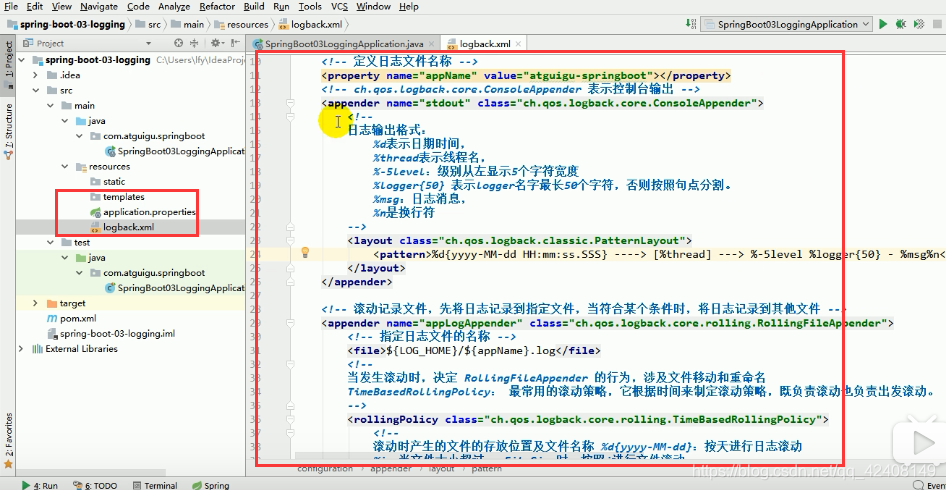The width and height of the screenshot is (946, 490).
Task: Toggle the 2: Favorites side tool tab
Action: [x=8, y=439]
